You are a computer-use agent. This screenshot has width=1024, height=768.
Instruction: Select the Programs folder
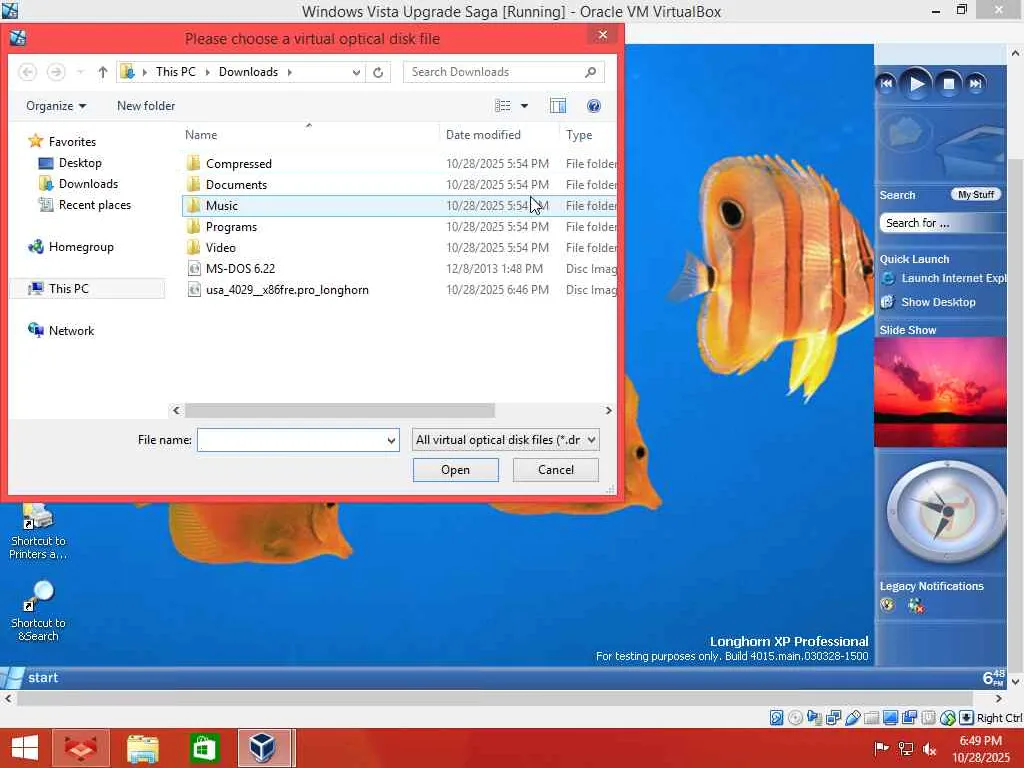(398, 227)
